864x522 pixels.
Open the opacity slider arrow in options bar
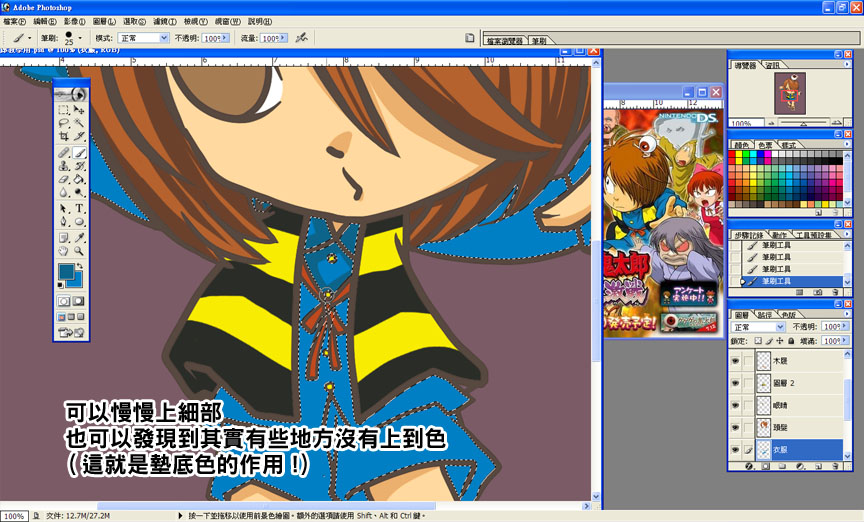point(225,37)
